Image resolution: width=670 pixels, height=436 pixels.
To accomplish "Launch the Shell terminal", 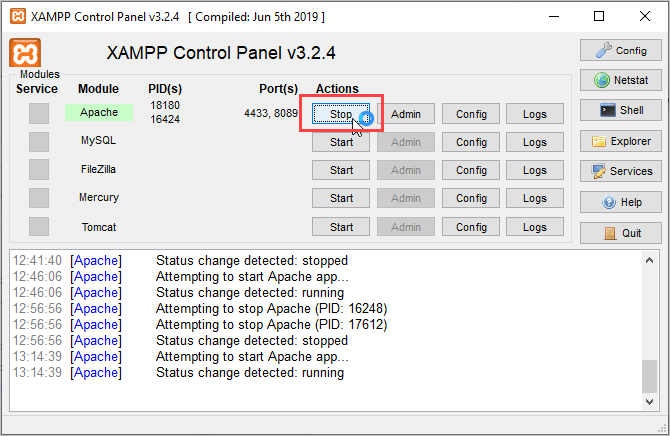I will [620, 110].
